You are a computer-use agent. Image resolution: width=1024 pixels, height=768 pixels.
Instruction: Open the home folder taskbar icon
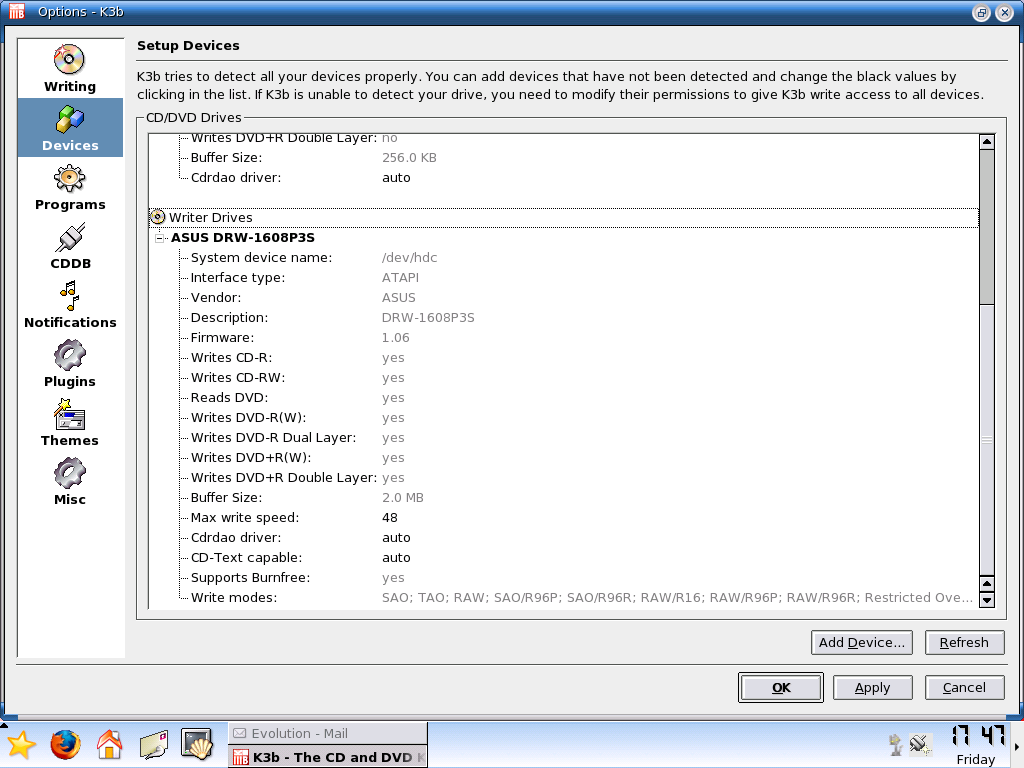click(110, 745)
